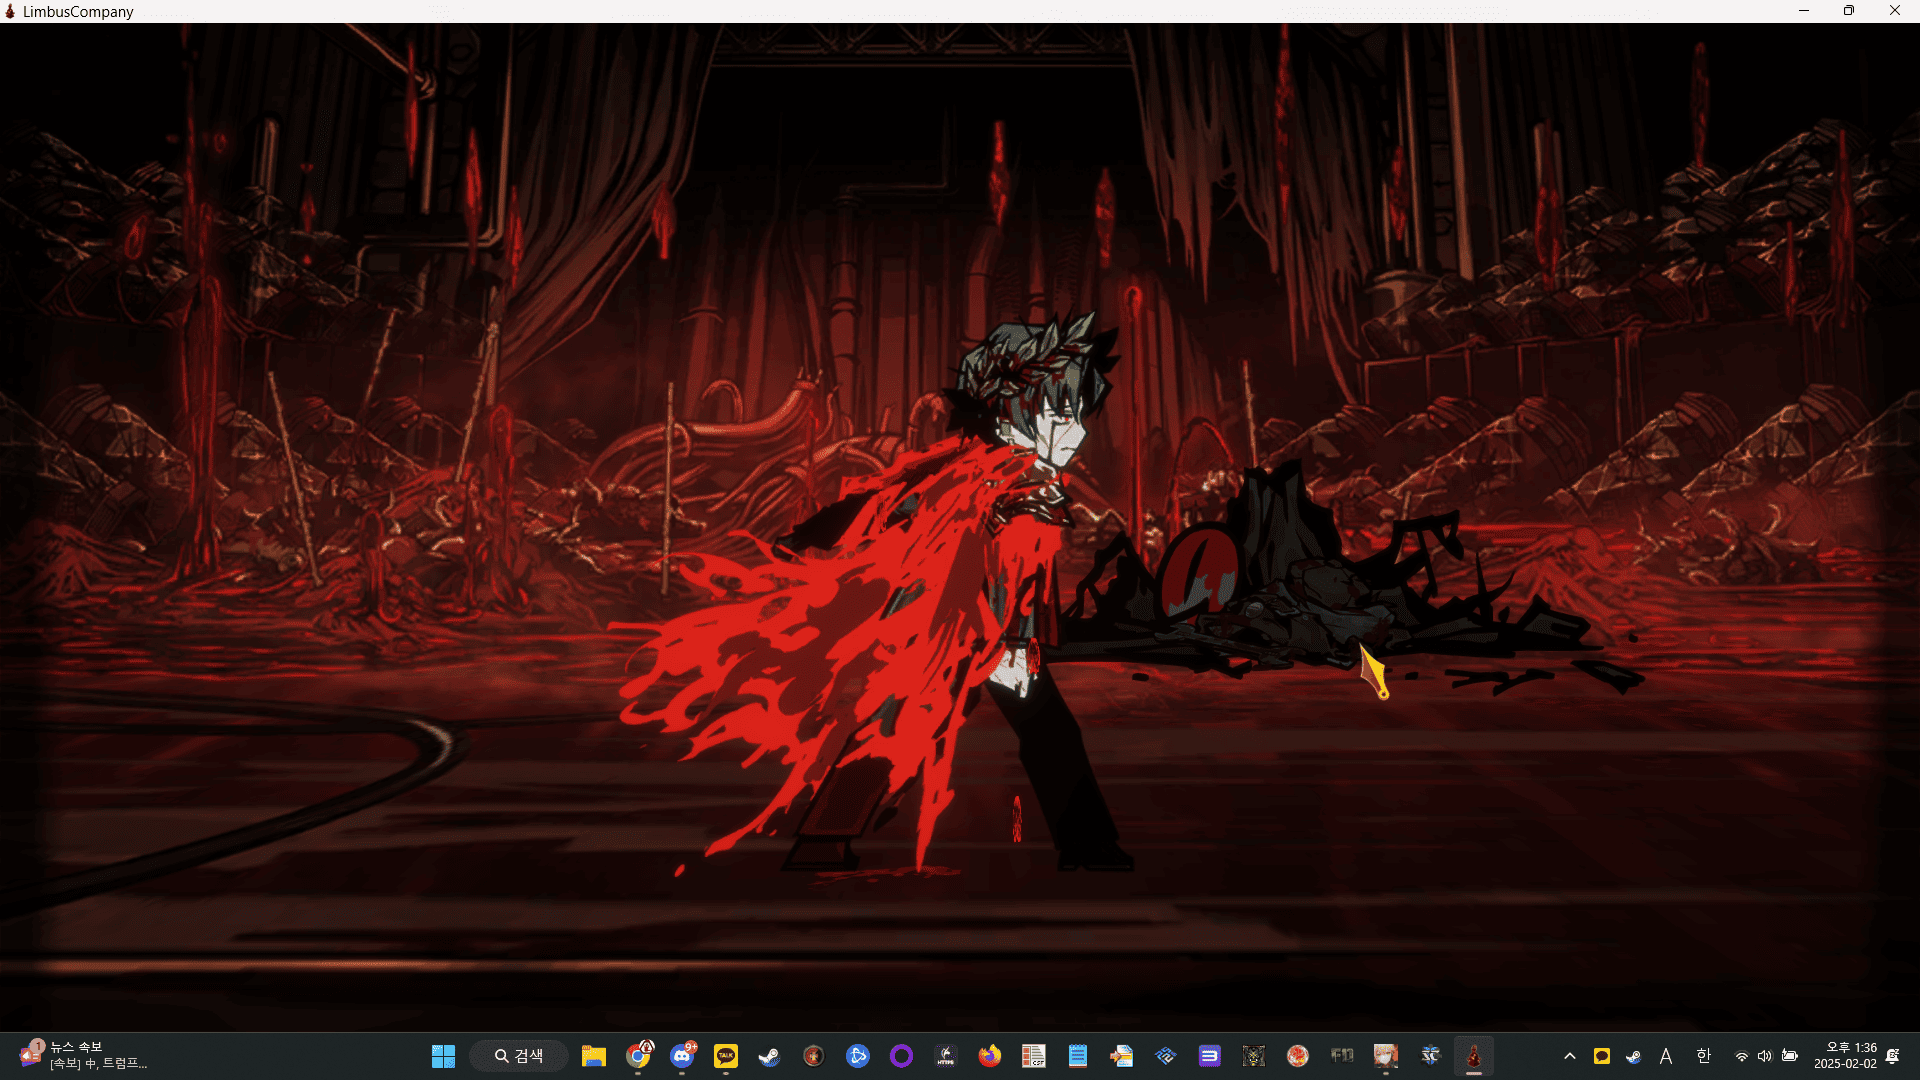
Task: Click the 검색 taskbar search box
Action: [x=519, y=1056]
